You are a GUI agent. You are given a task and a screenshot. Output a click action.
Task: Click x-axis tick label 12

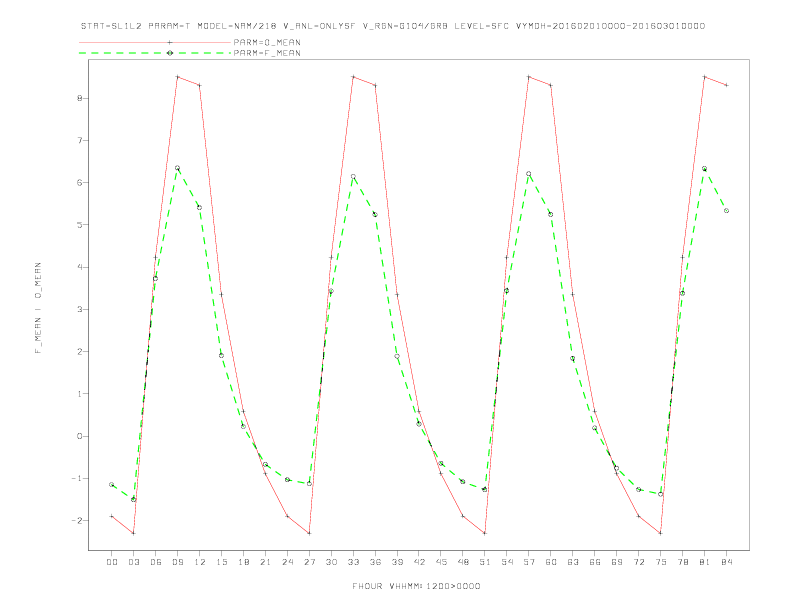[200, 562]
